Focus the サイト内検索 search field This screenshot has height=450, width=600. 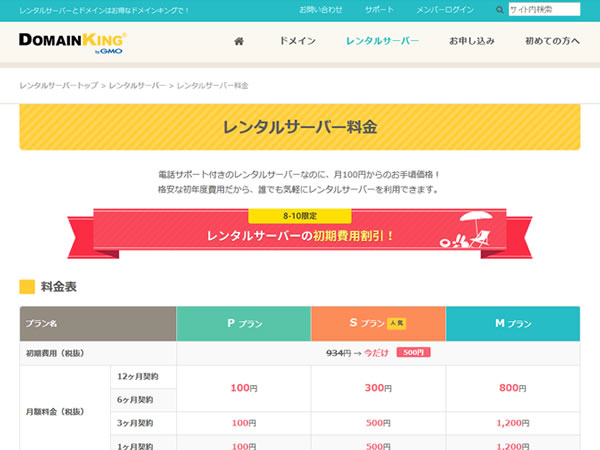[544, 10]
